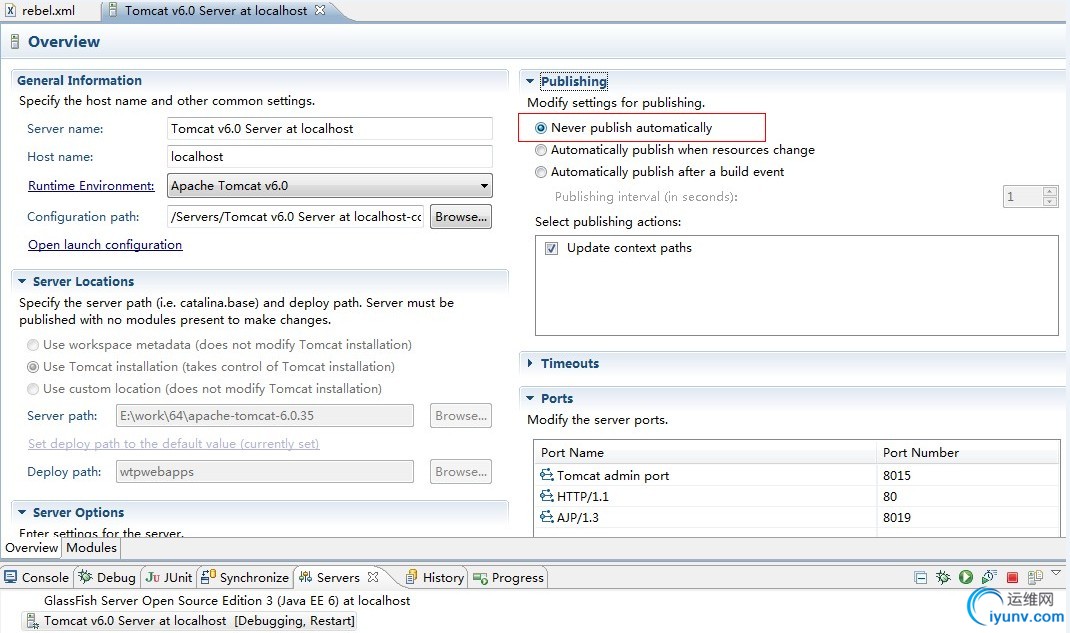Collapse the Server Locations section

point(22,281)
